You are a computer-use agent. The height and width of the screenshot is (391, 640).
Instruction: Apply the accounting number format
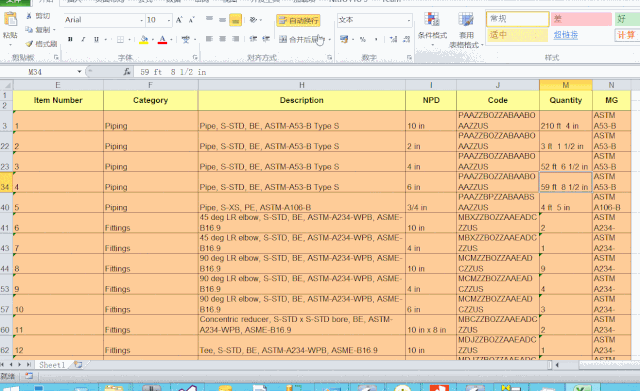pos(344,39)
